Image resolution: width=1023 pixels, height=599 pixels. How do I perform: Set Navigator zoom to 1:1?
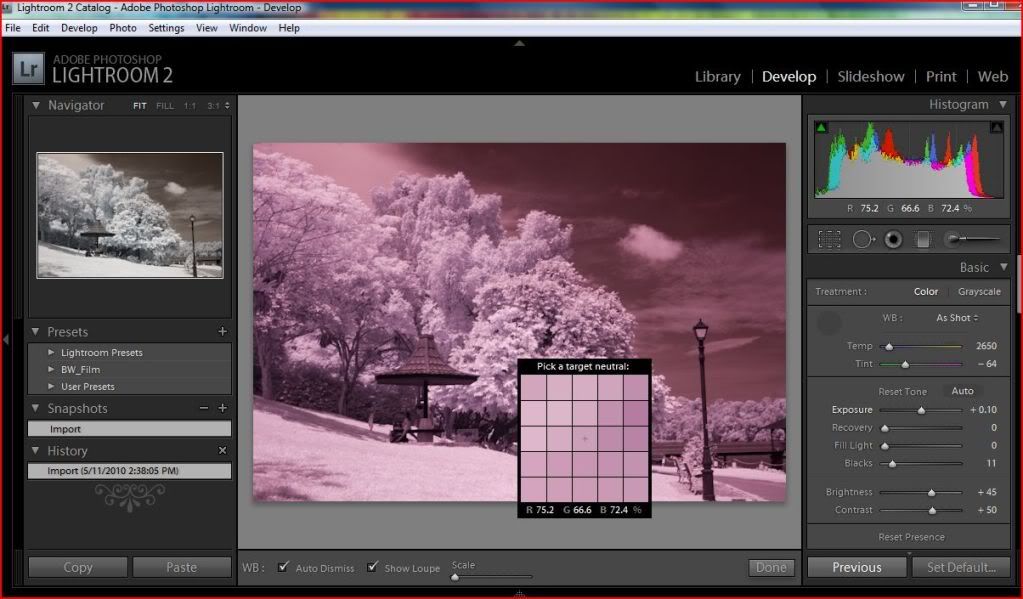point(189,106)
